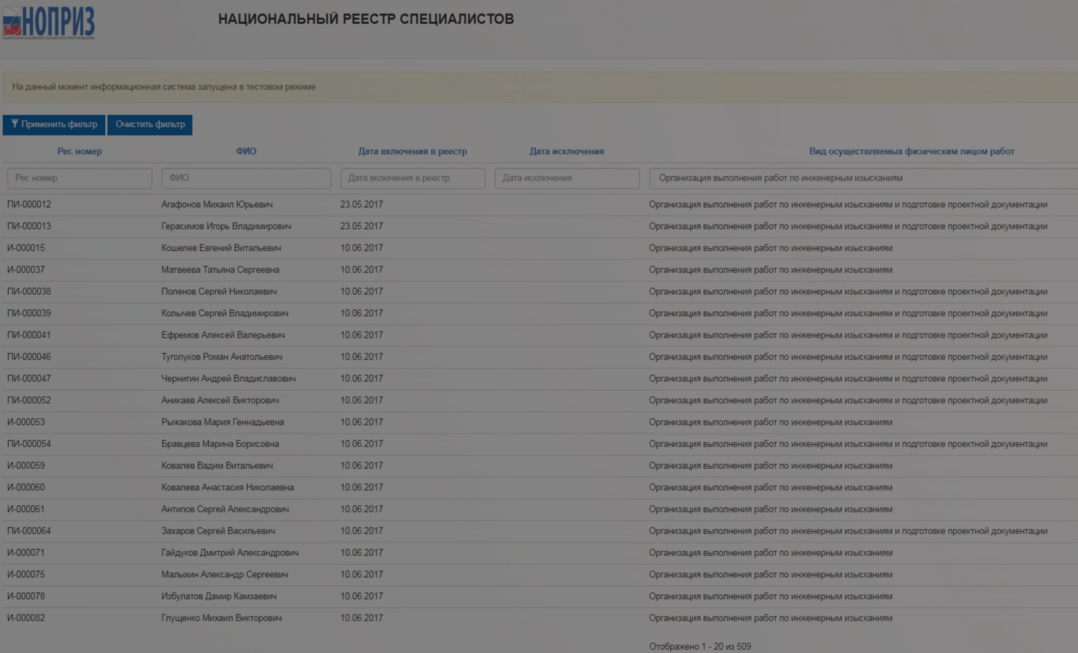Image resolution: width=1078 pixels, height=653 pixels.
Task: Select row of Герасимов Игорь Владимирович
Action: [x=226, y=227]
